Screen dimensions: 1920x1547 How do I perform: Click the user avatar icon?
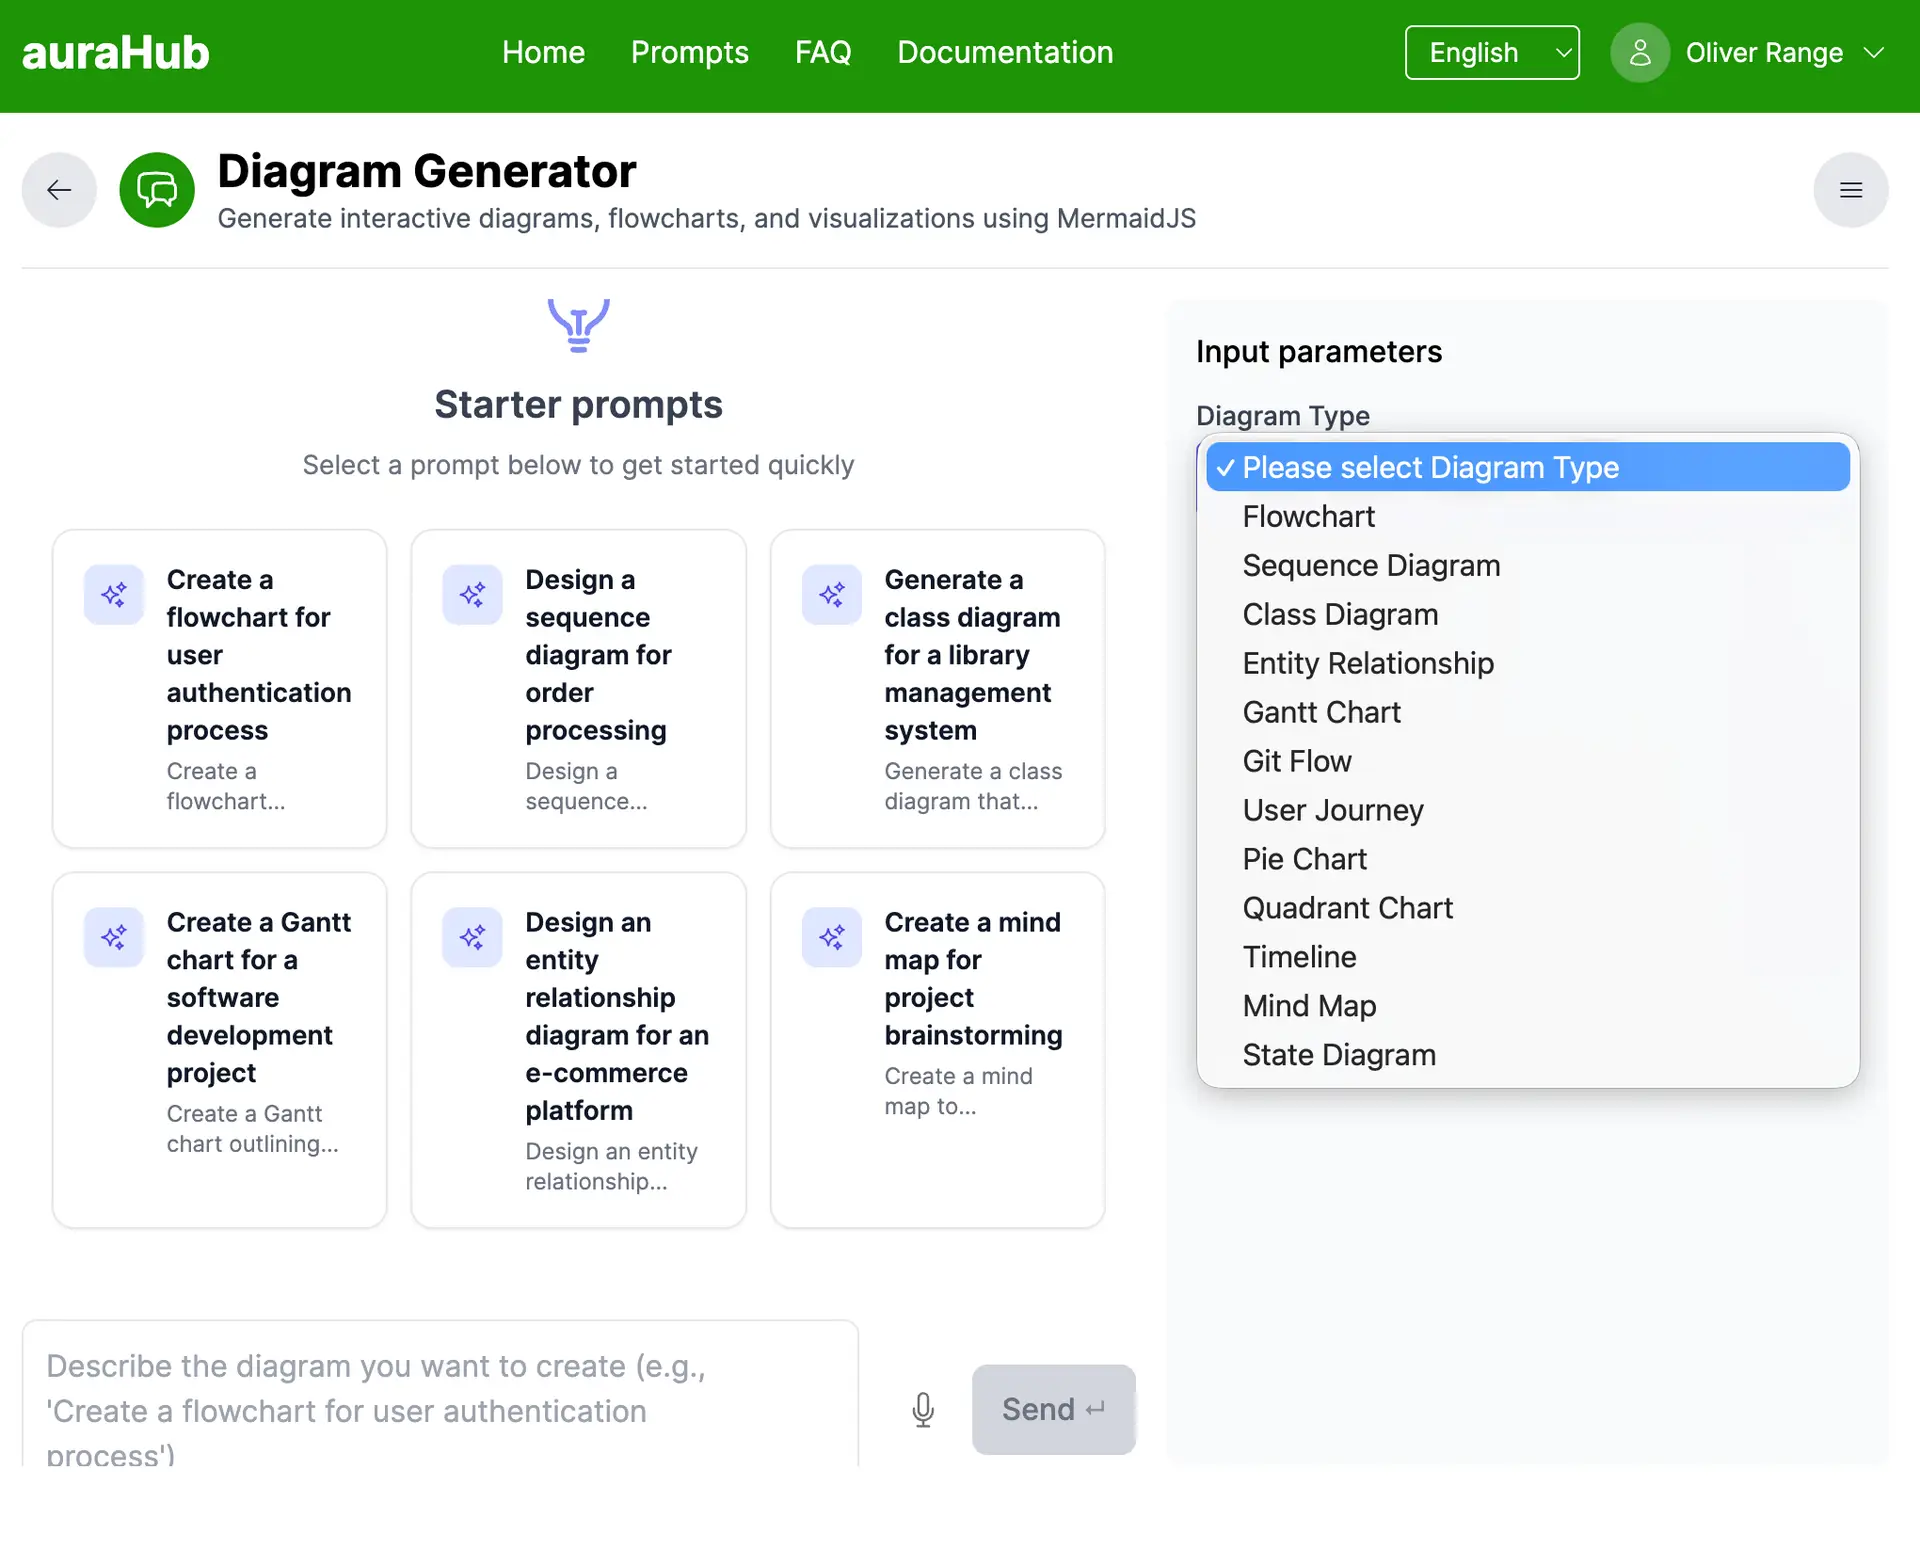click(x=1639, y=52)
